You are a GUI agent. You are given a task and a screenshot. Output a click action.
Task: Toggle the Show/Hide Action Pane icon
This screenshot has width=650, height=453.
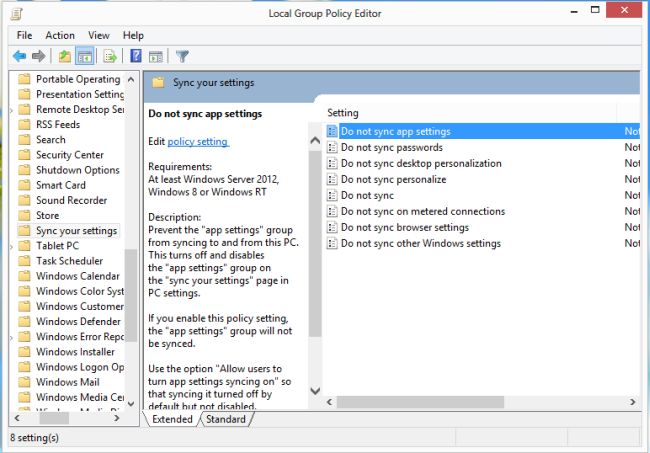click(156, 56)
